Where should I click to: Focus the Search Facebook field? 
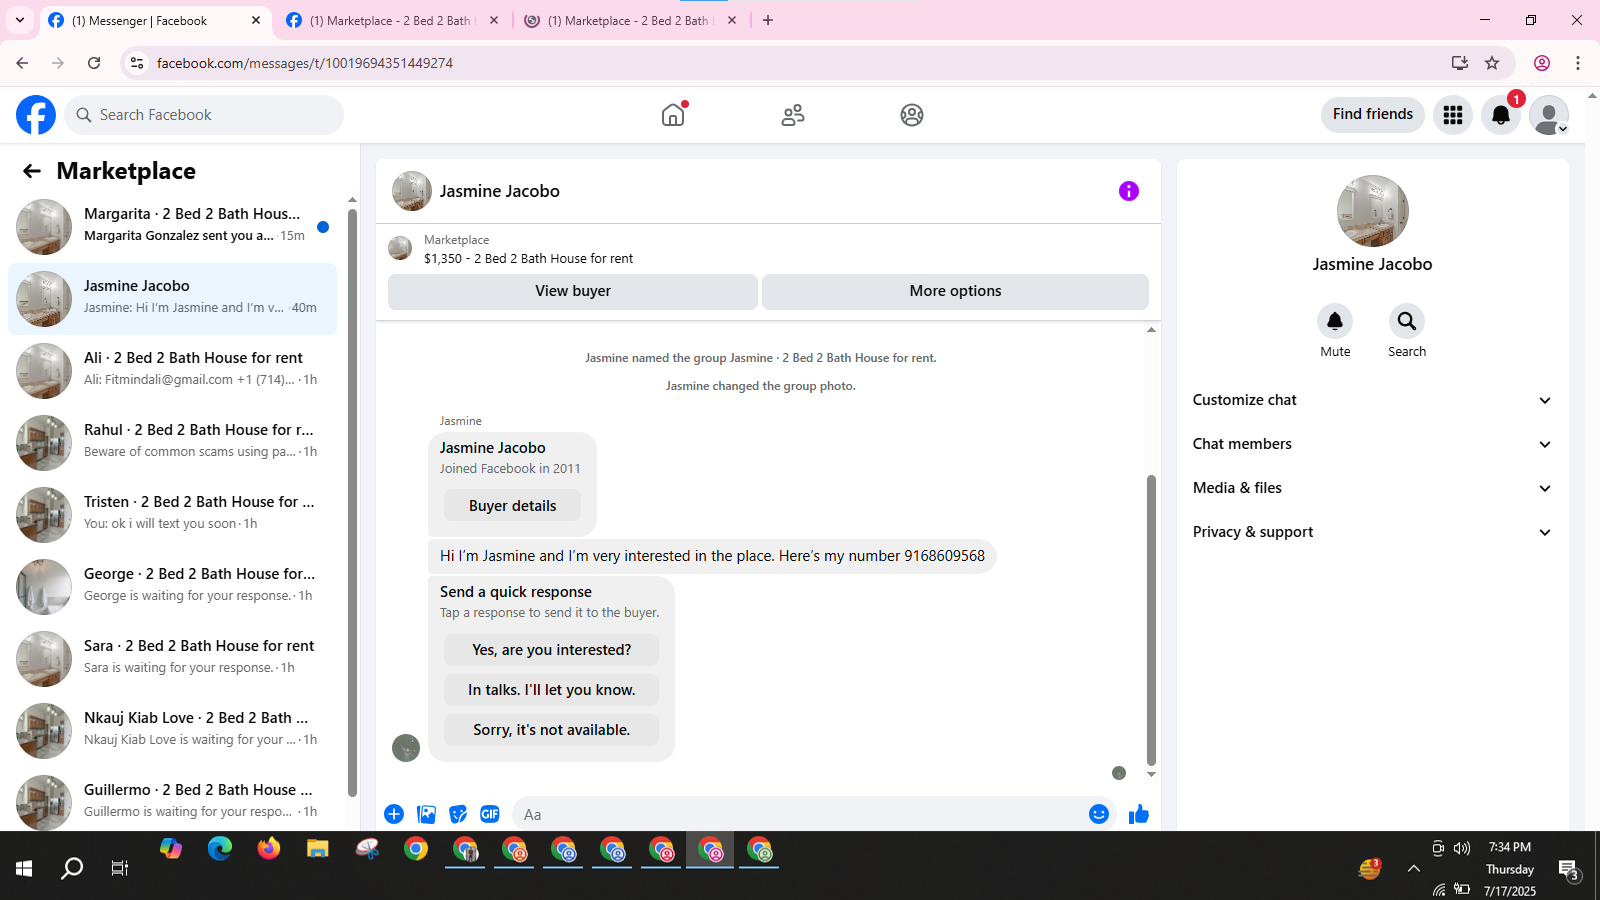coord(204,115)
